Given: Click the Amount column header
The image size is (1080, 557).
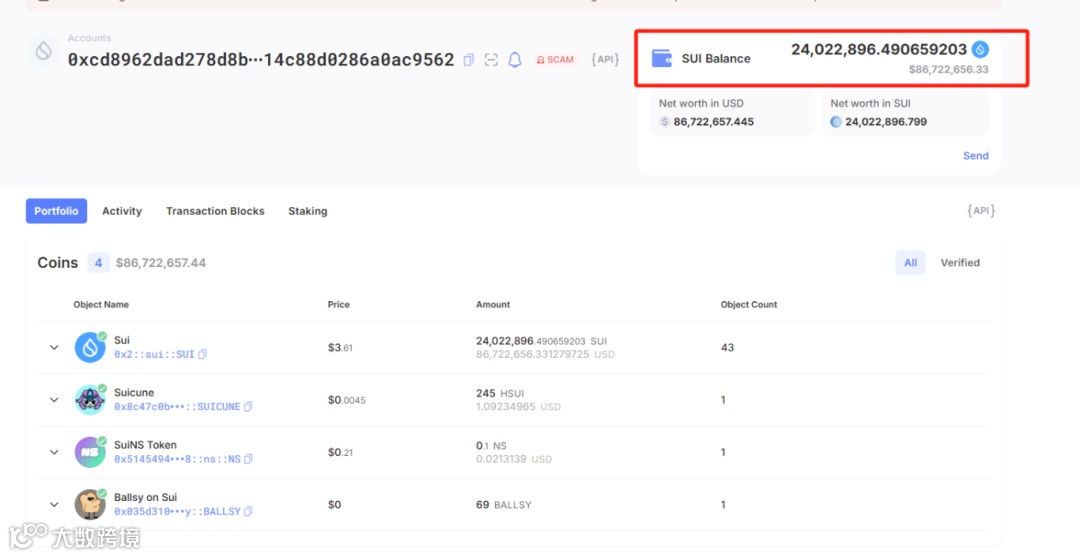Looking at the screenshot, I should 493,304.
